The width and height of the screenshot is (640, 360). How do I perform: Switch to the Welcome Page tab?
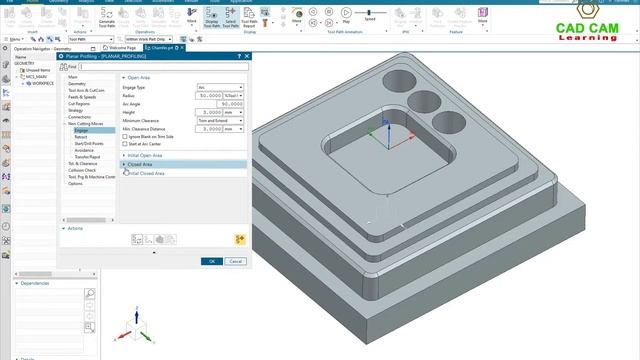point(120,48)
